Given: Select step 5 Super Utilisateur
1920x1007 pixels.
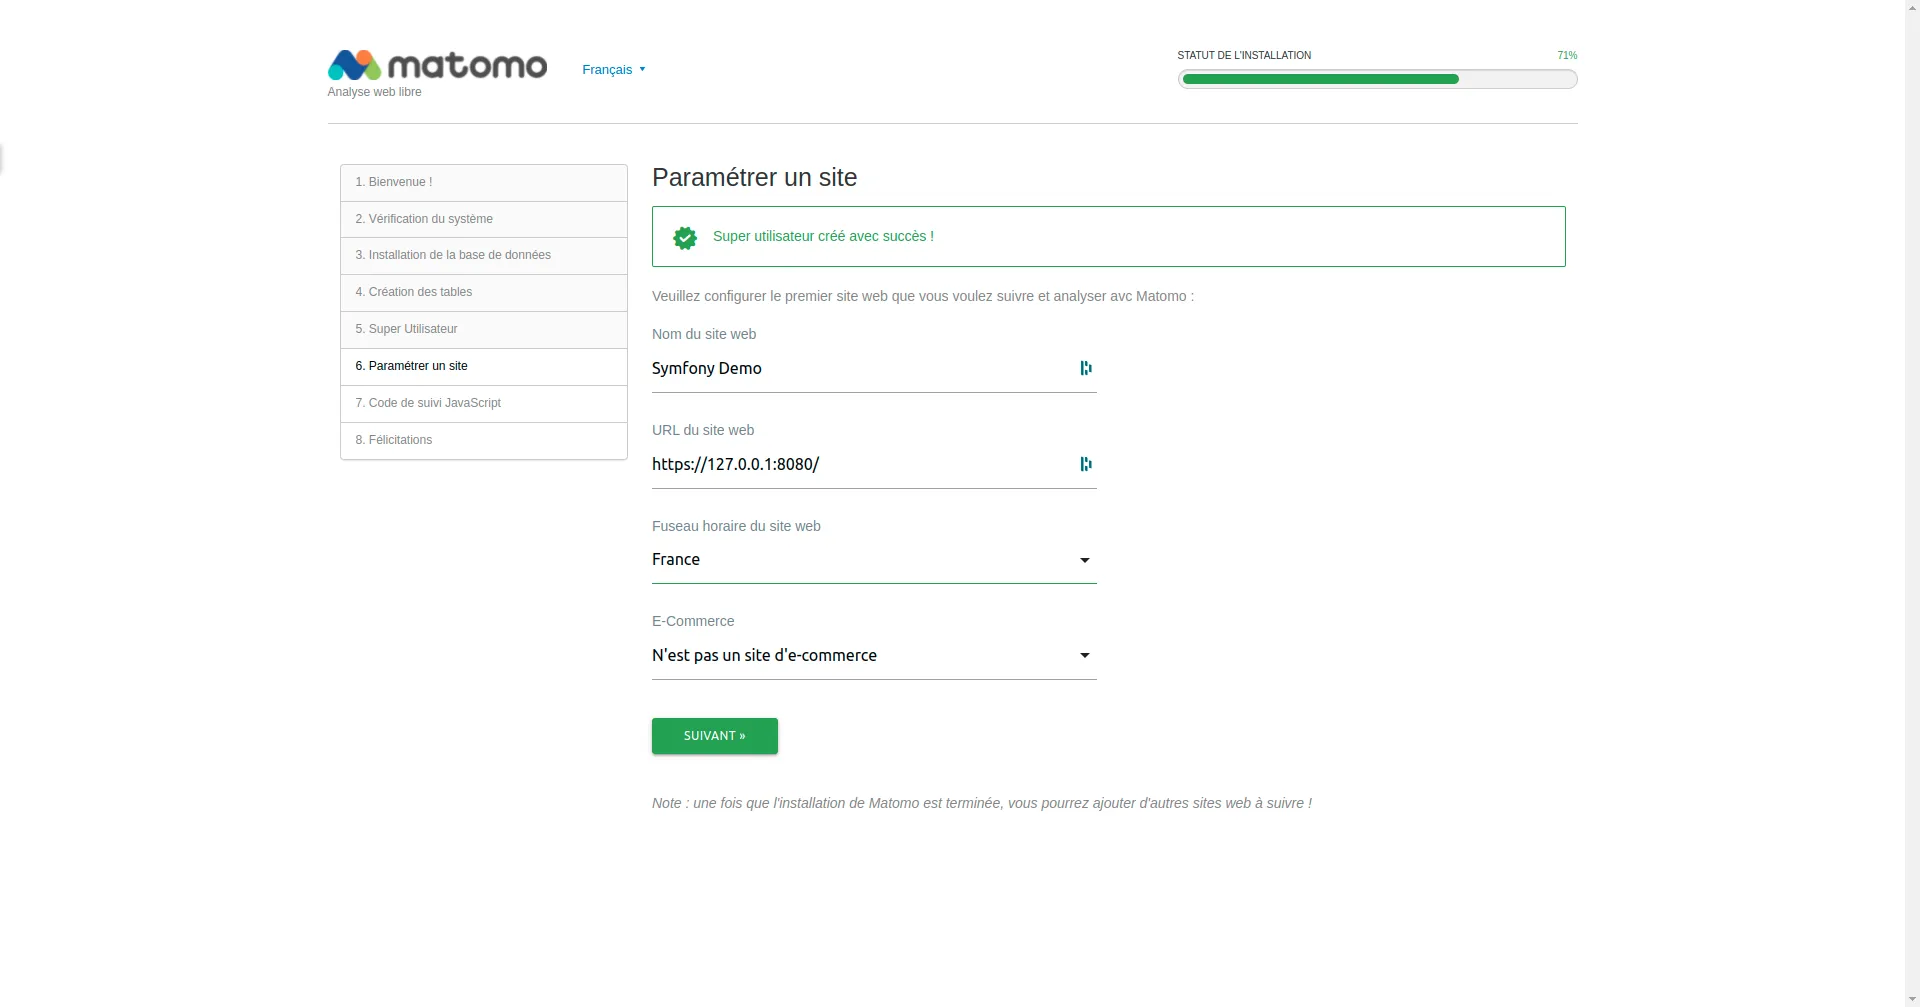Looking at the screenshot, I should click(x=406, y=329).
